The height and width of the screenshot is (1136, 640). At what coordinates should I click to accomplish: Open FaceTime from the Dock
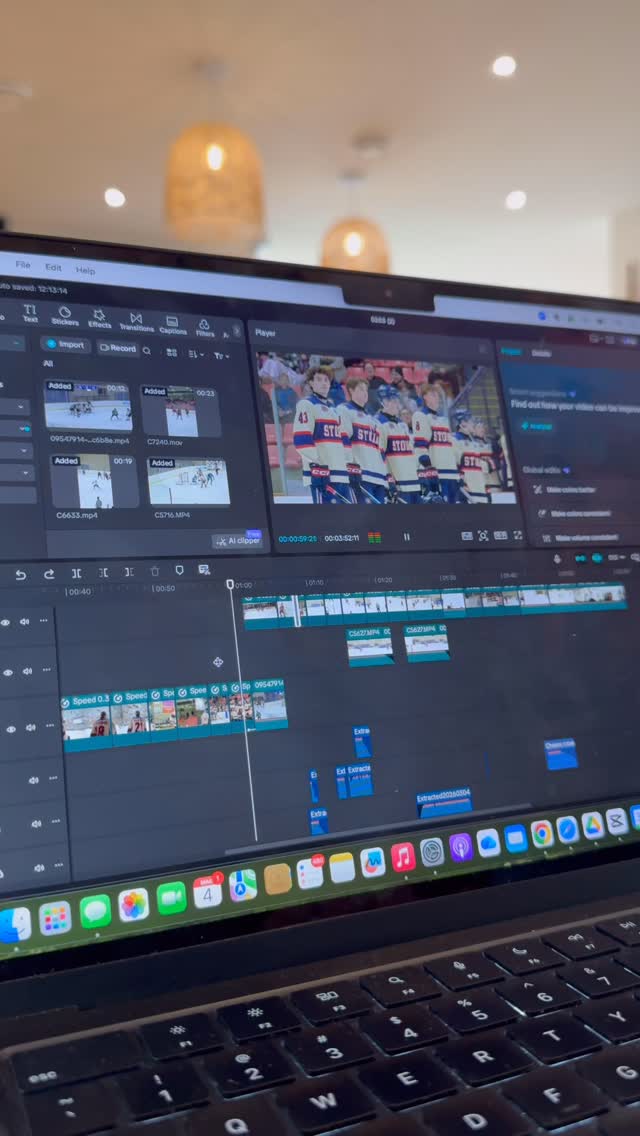click(x=171, y=898)
